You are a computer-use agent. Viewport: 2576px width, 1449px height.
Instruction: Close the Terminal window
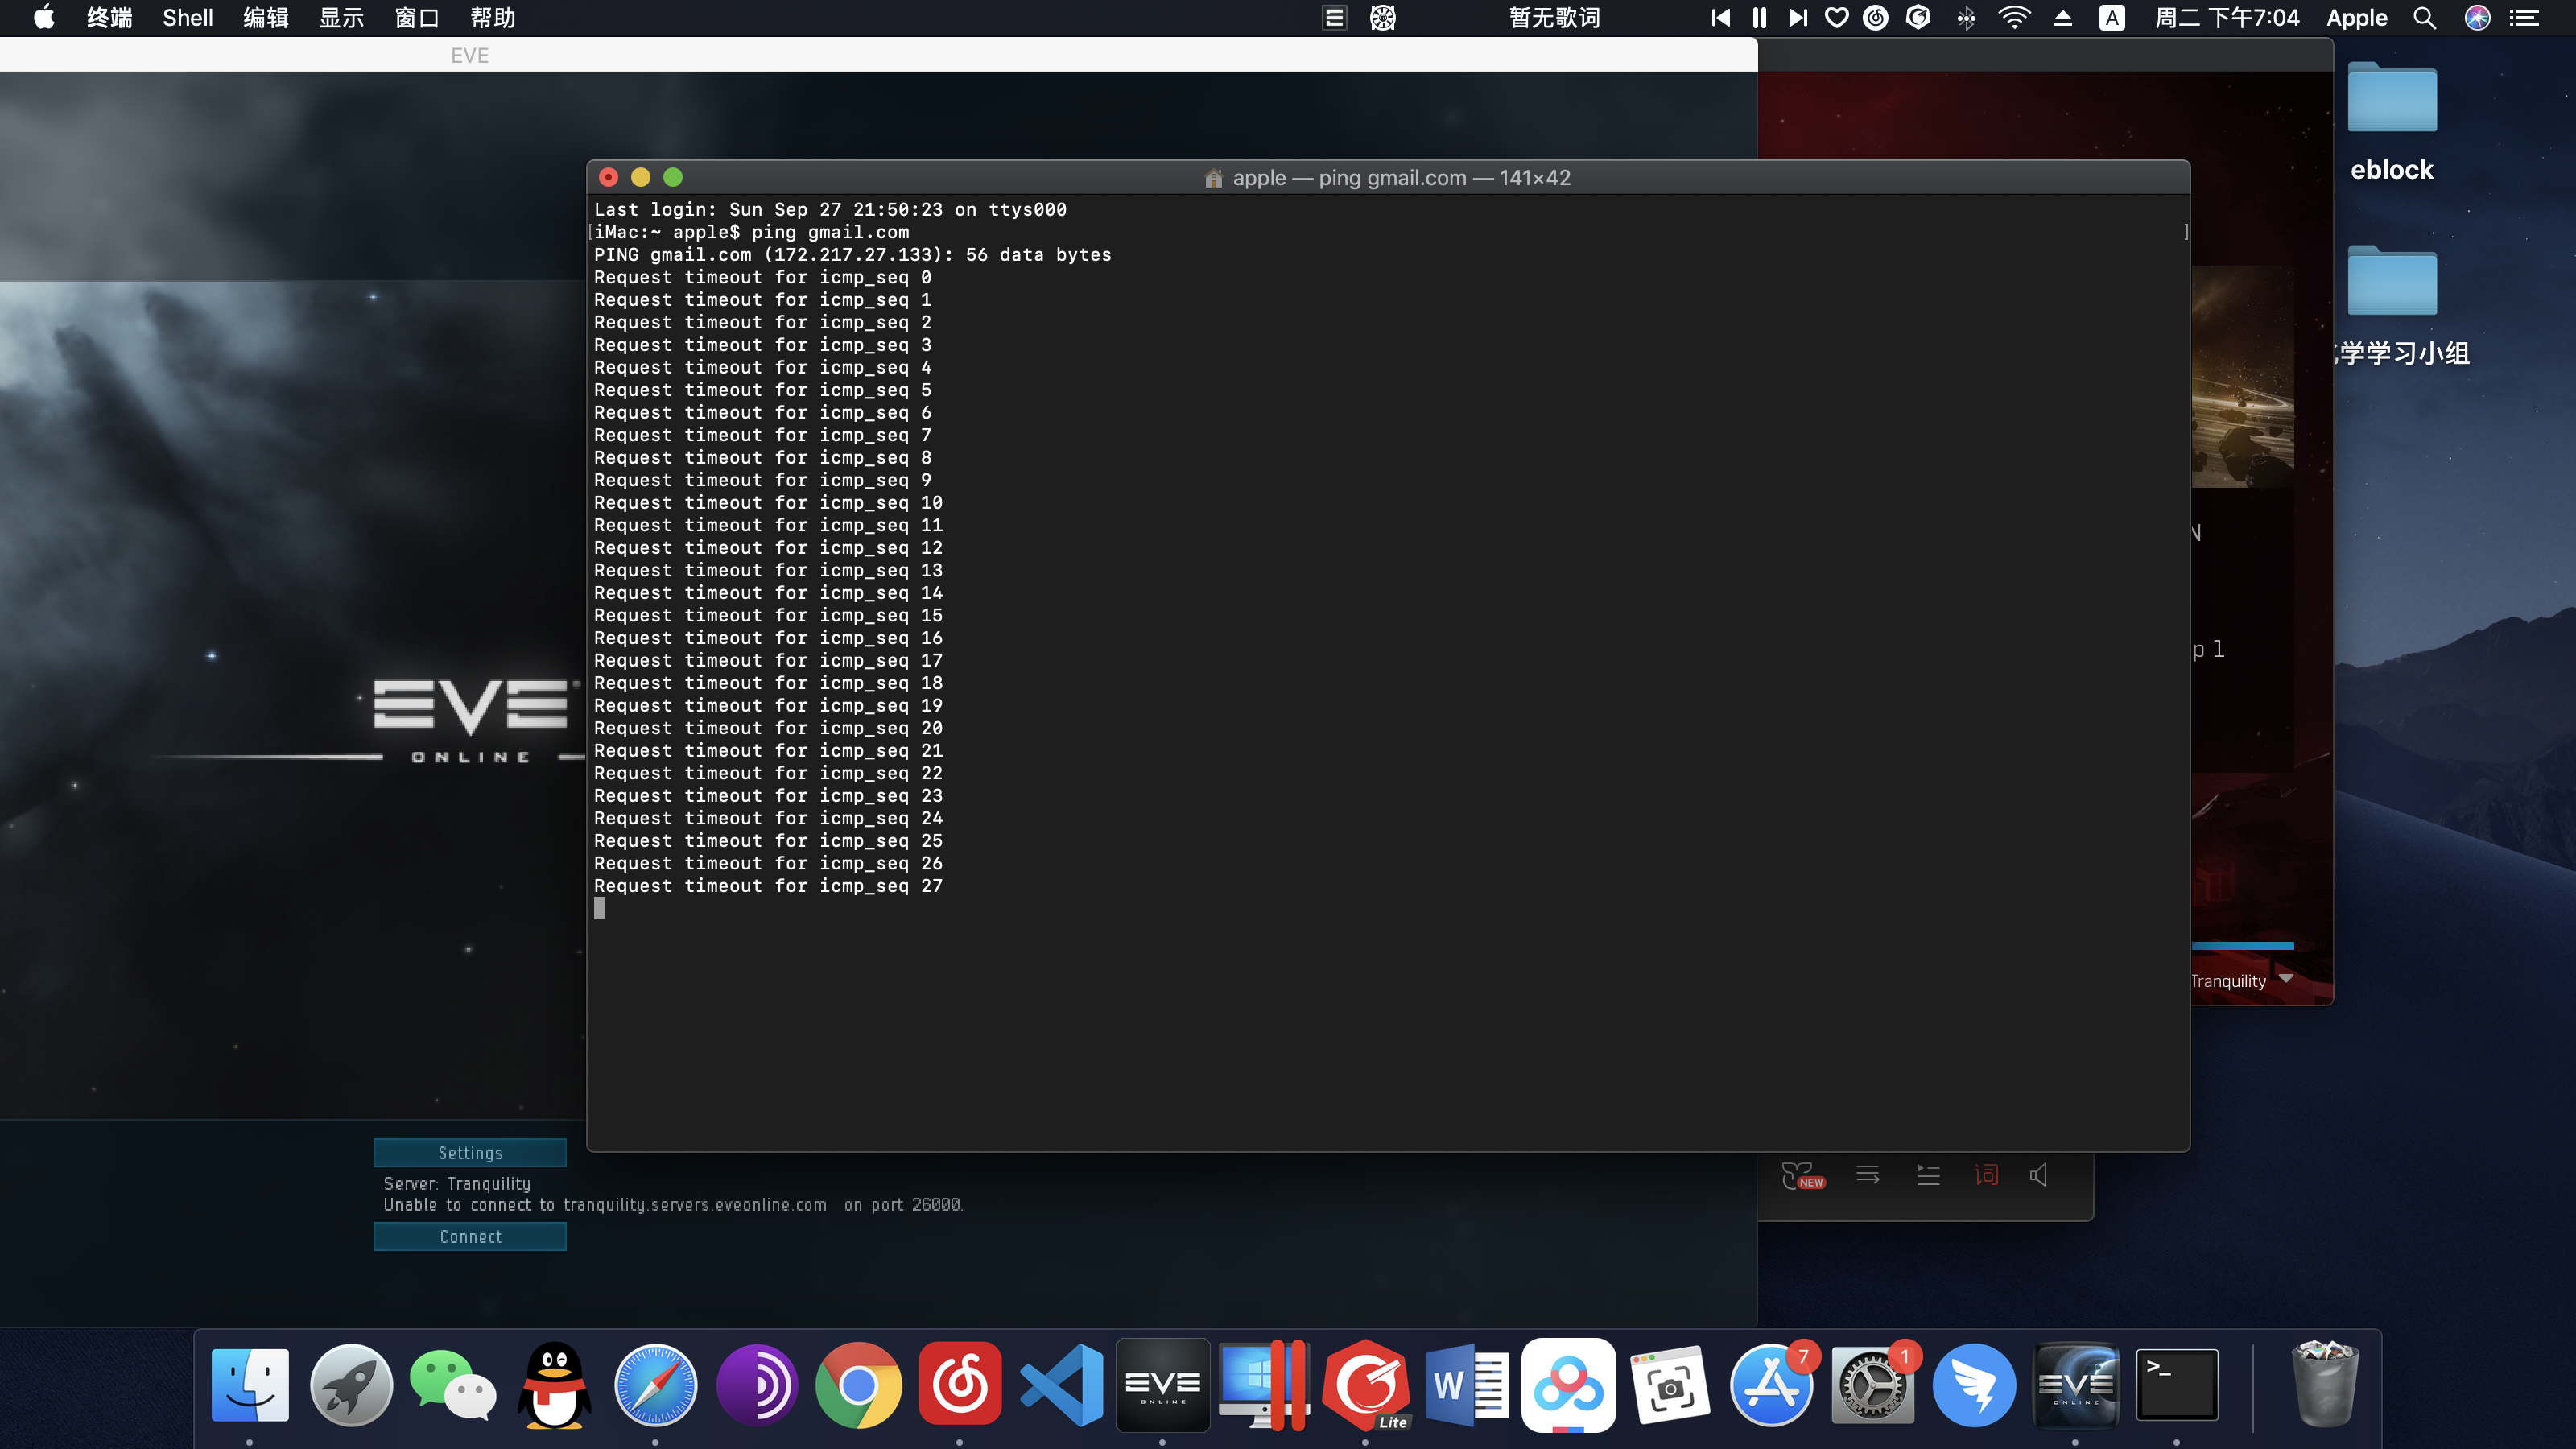coord(608,177)
